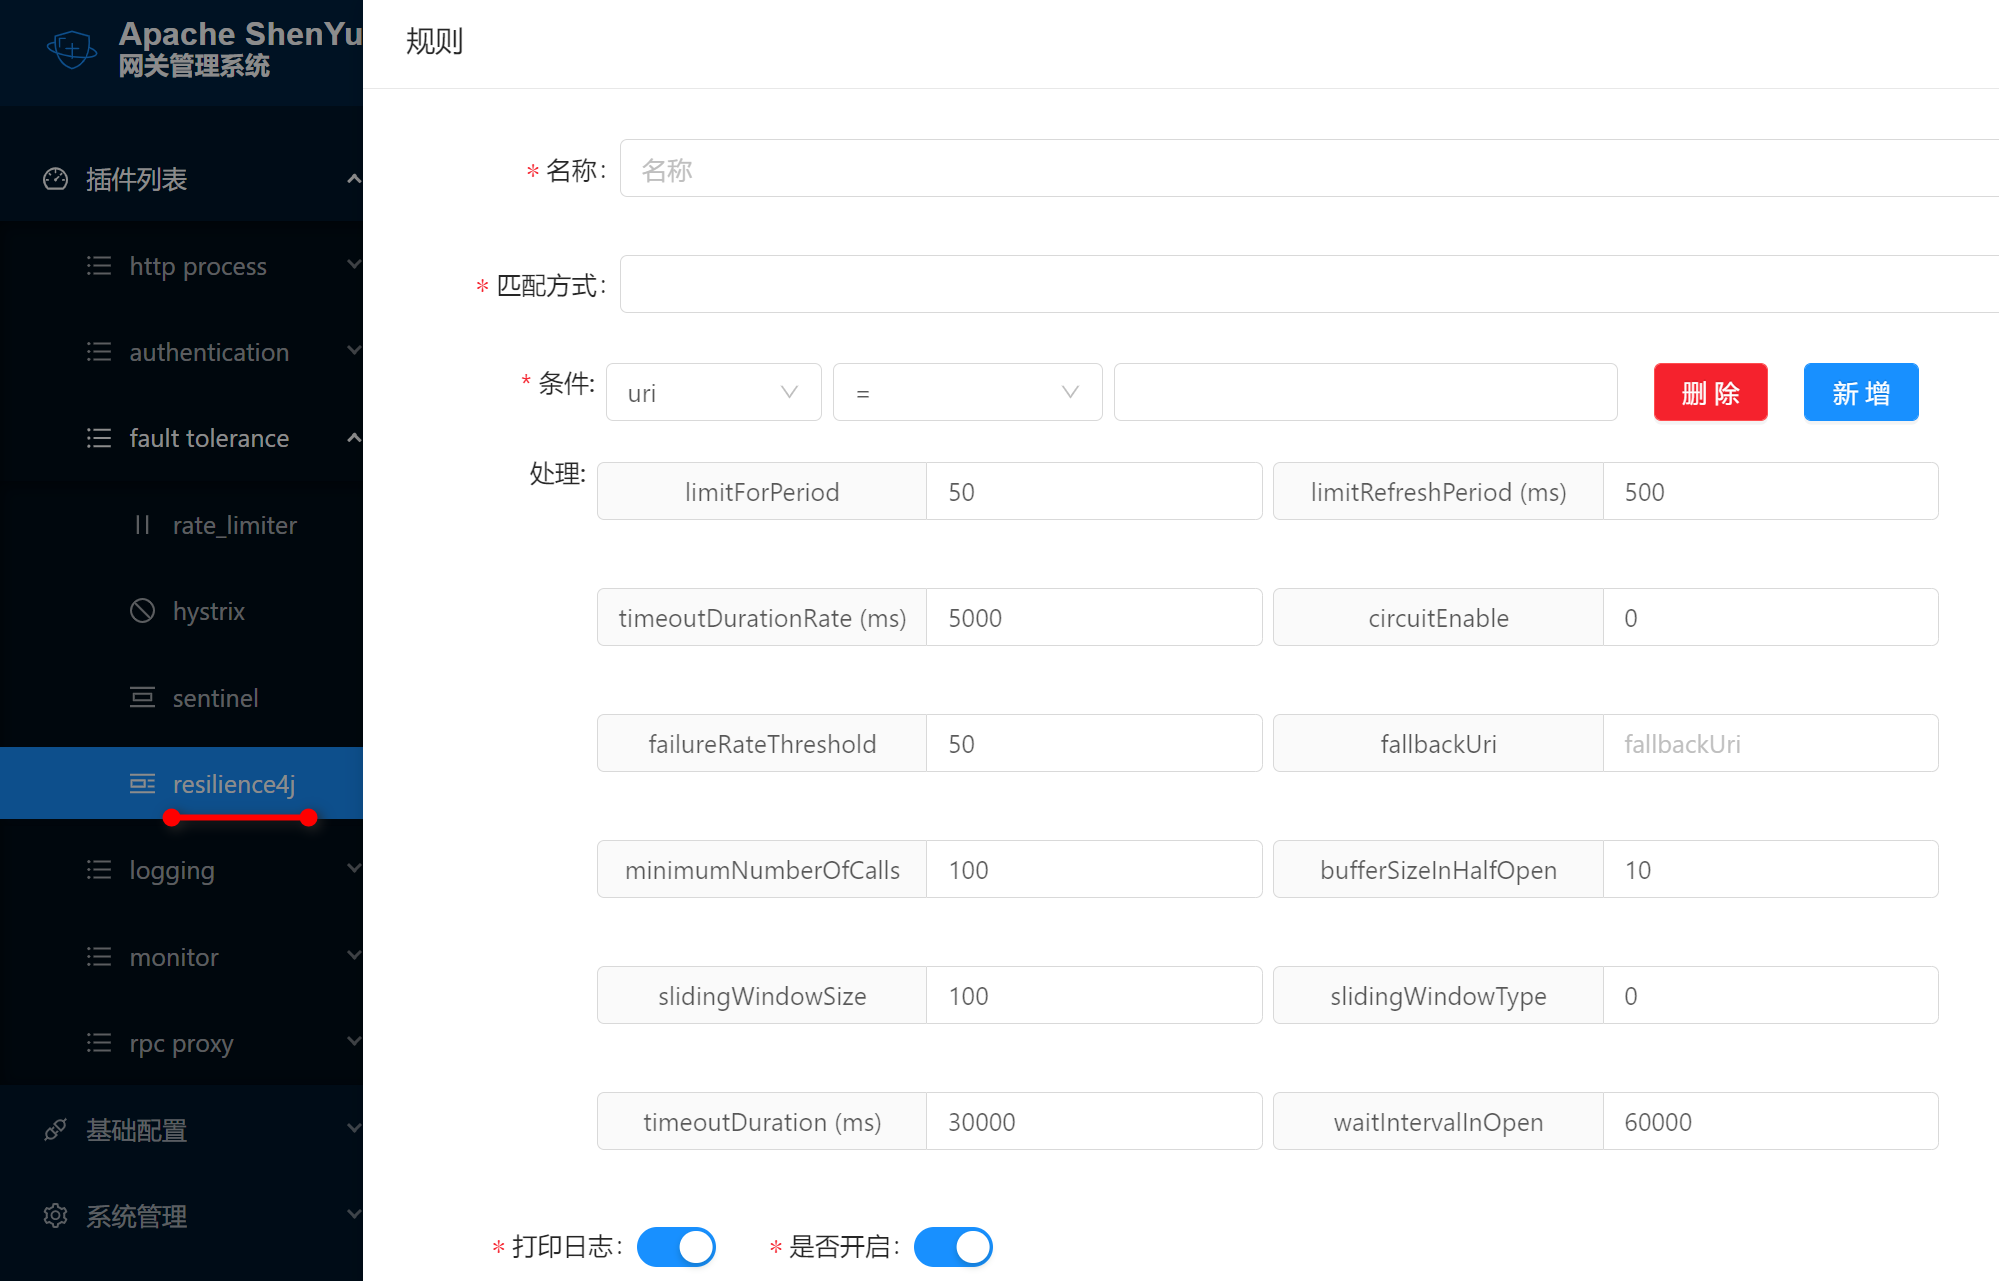The image size is (1999, 1281).
Task: Click the sentinel list icon
Action: click(142, 698)
